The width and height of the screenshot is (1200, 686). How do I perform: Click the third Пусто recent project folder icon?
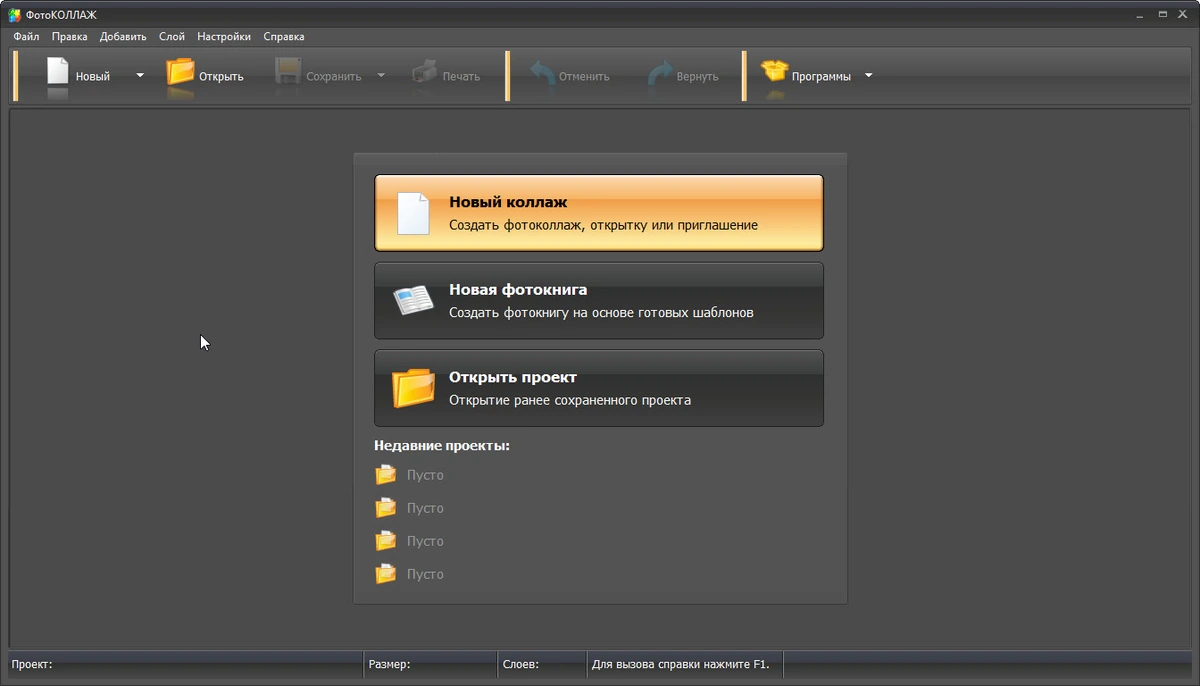coord(385,541)
